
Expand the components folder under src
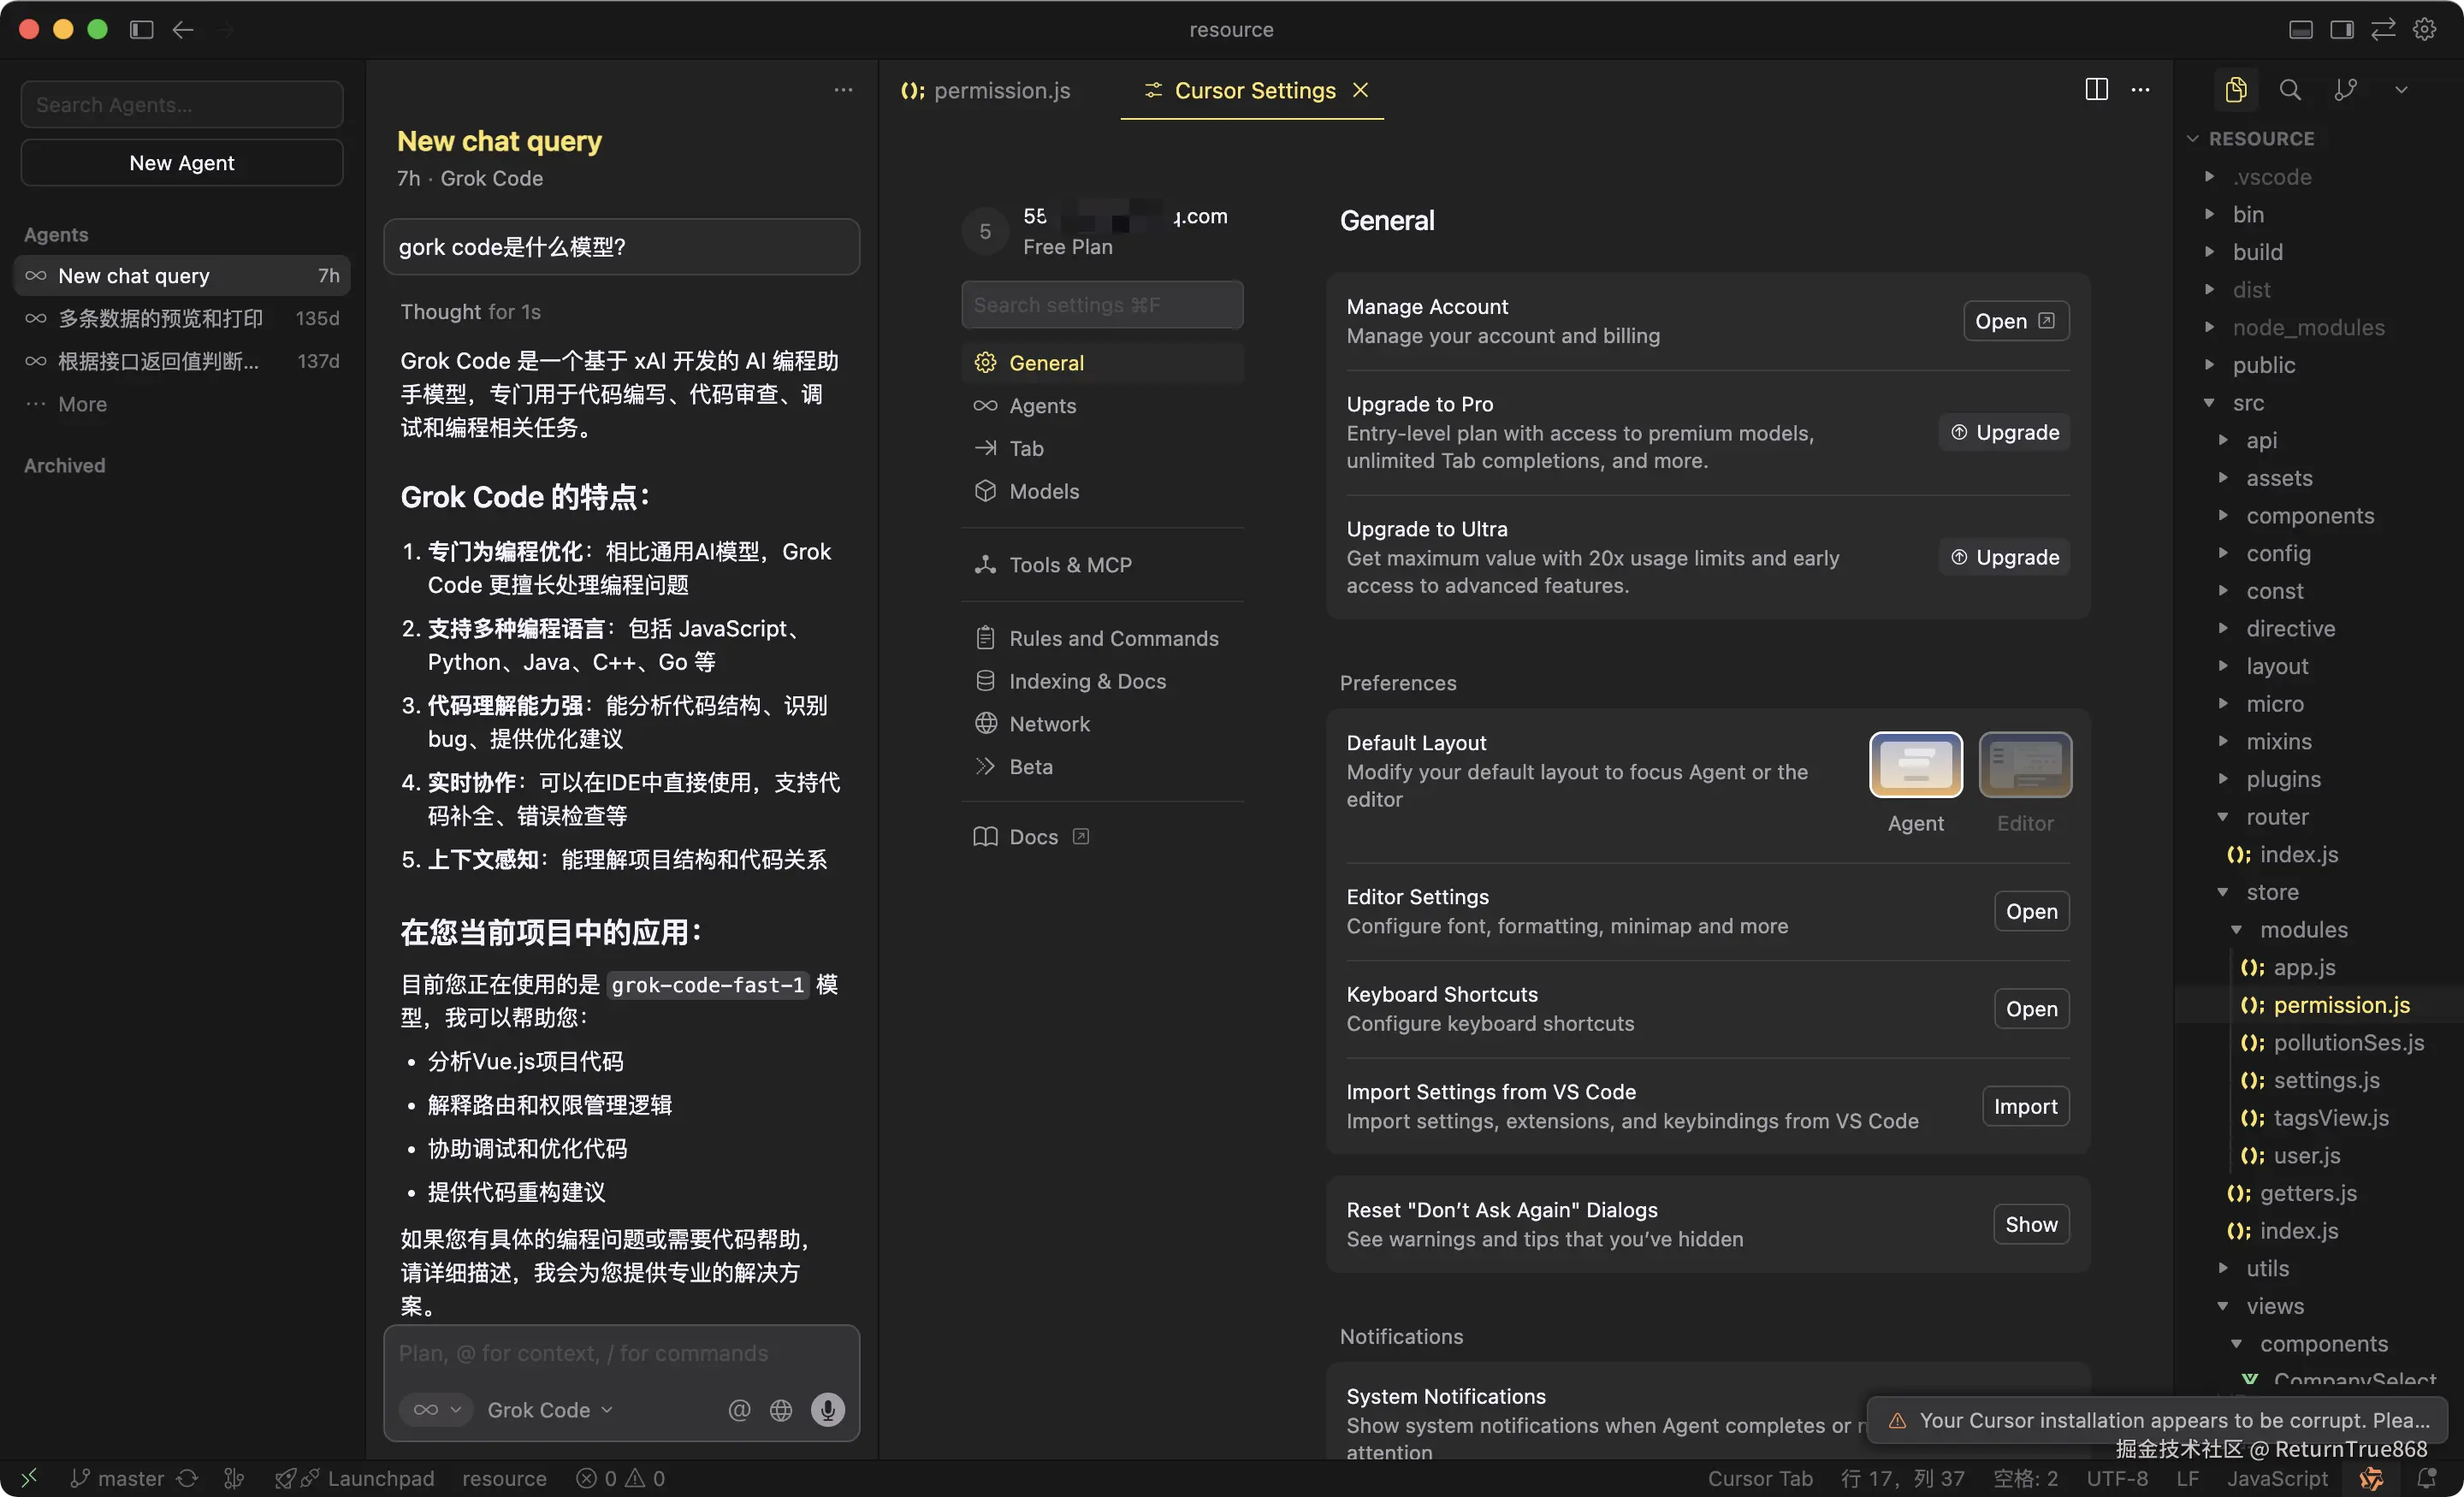[x=2309, y=516]
